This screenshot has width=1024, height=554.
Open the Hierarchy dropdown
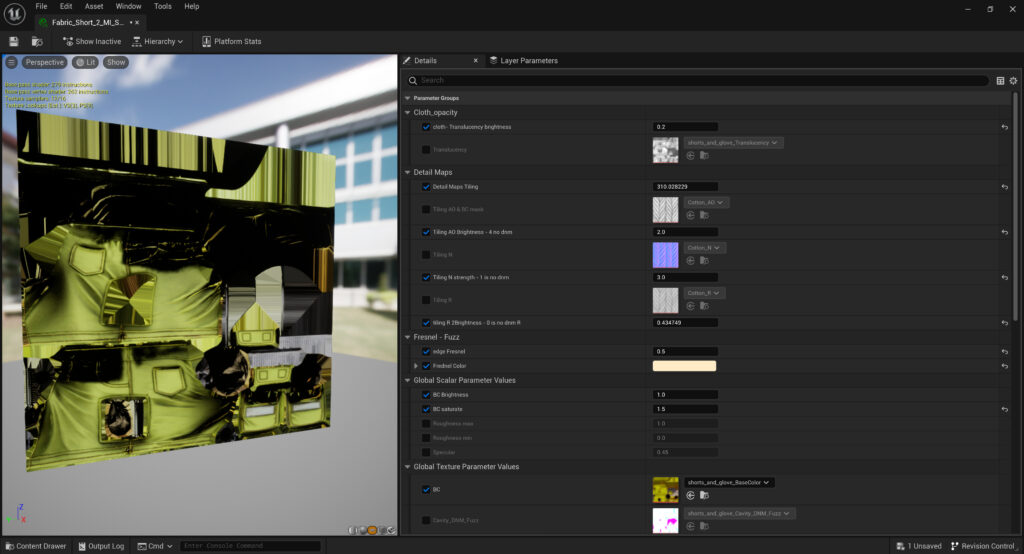[x=157, y=41]
